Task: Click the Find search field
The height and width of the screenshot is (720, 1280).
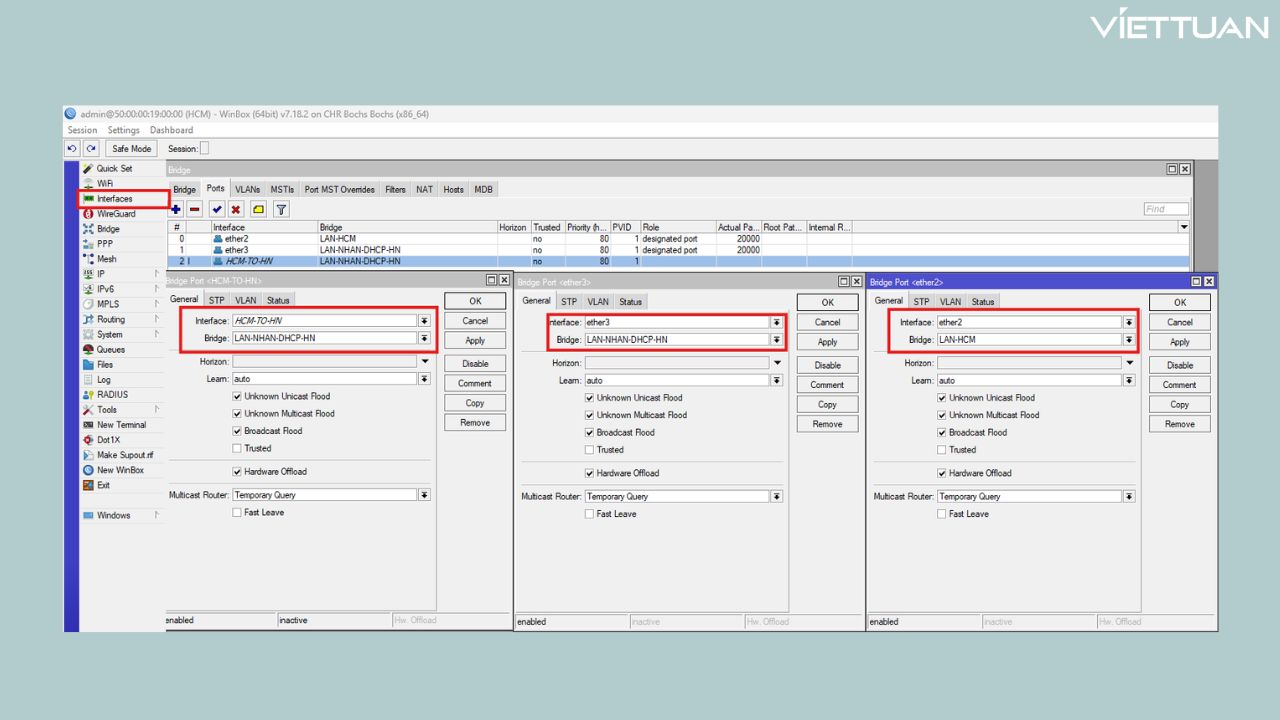Action: click(1166, 209)
